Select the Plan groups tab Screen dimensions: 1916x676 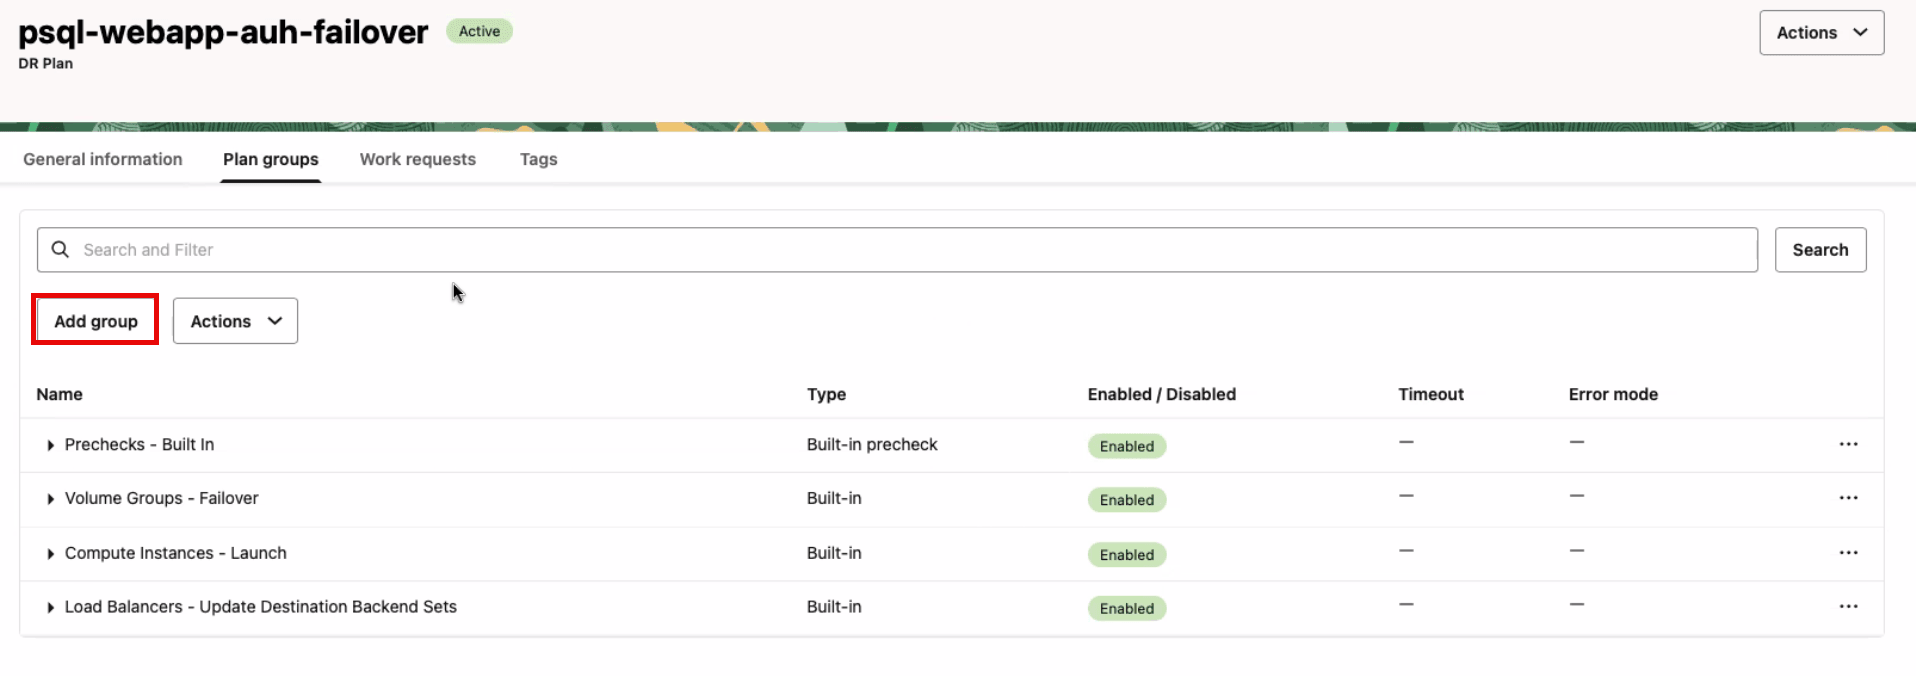pyautogui.click(x=271, y=159)
